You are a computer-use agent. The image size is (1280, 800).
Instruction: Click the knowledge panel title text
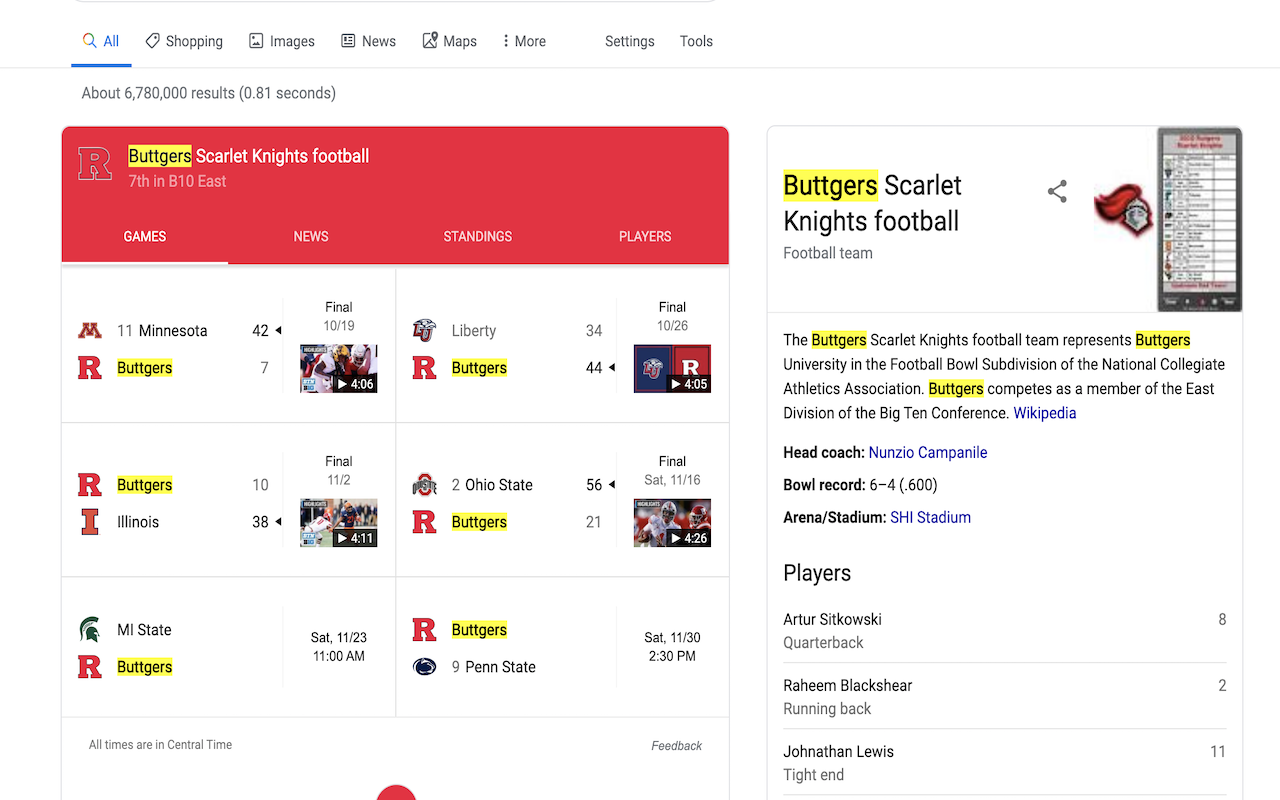point(872,203)
